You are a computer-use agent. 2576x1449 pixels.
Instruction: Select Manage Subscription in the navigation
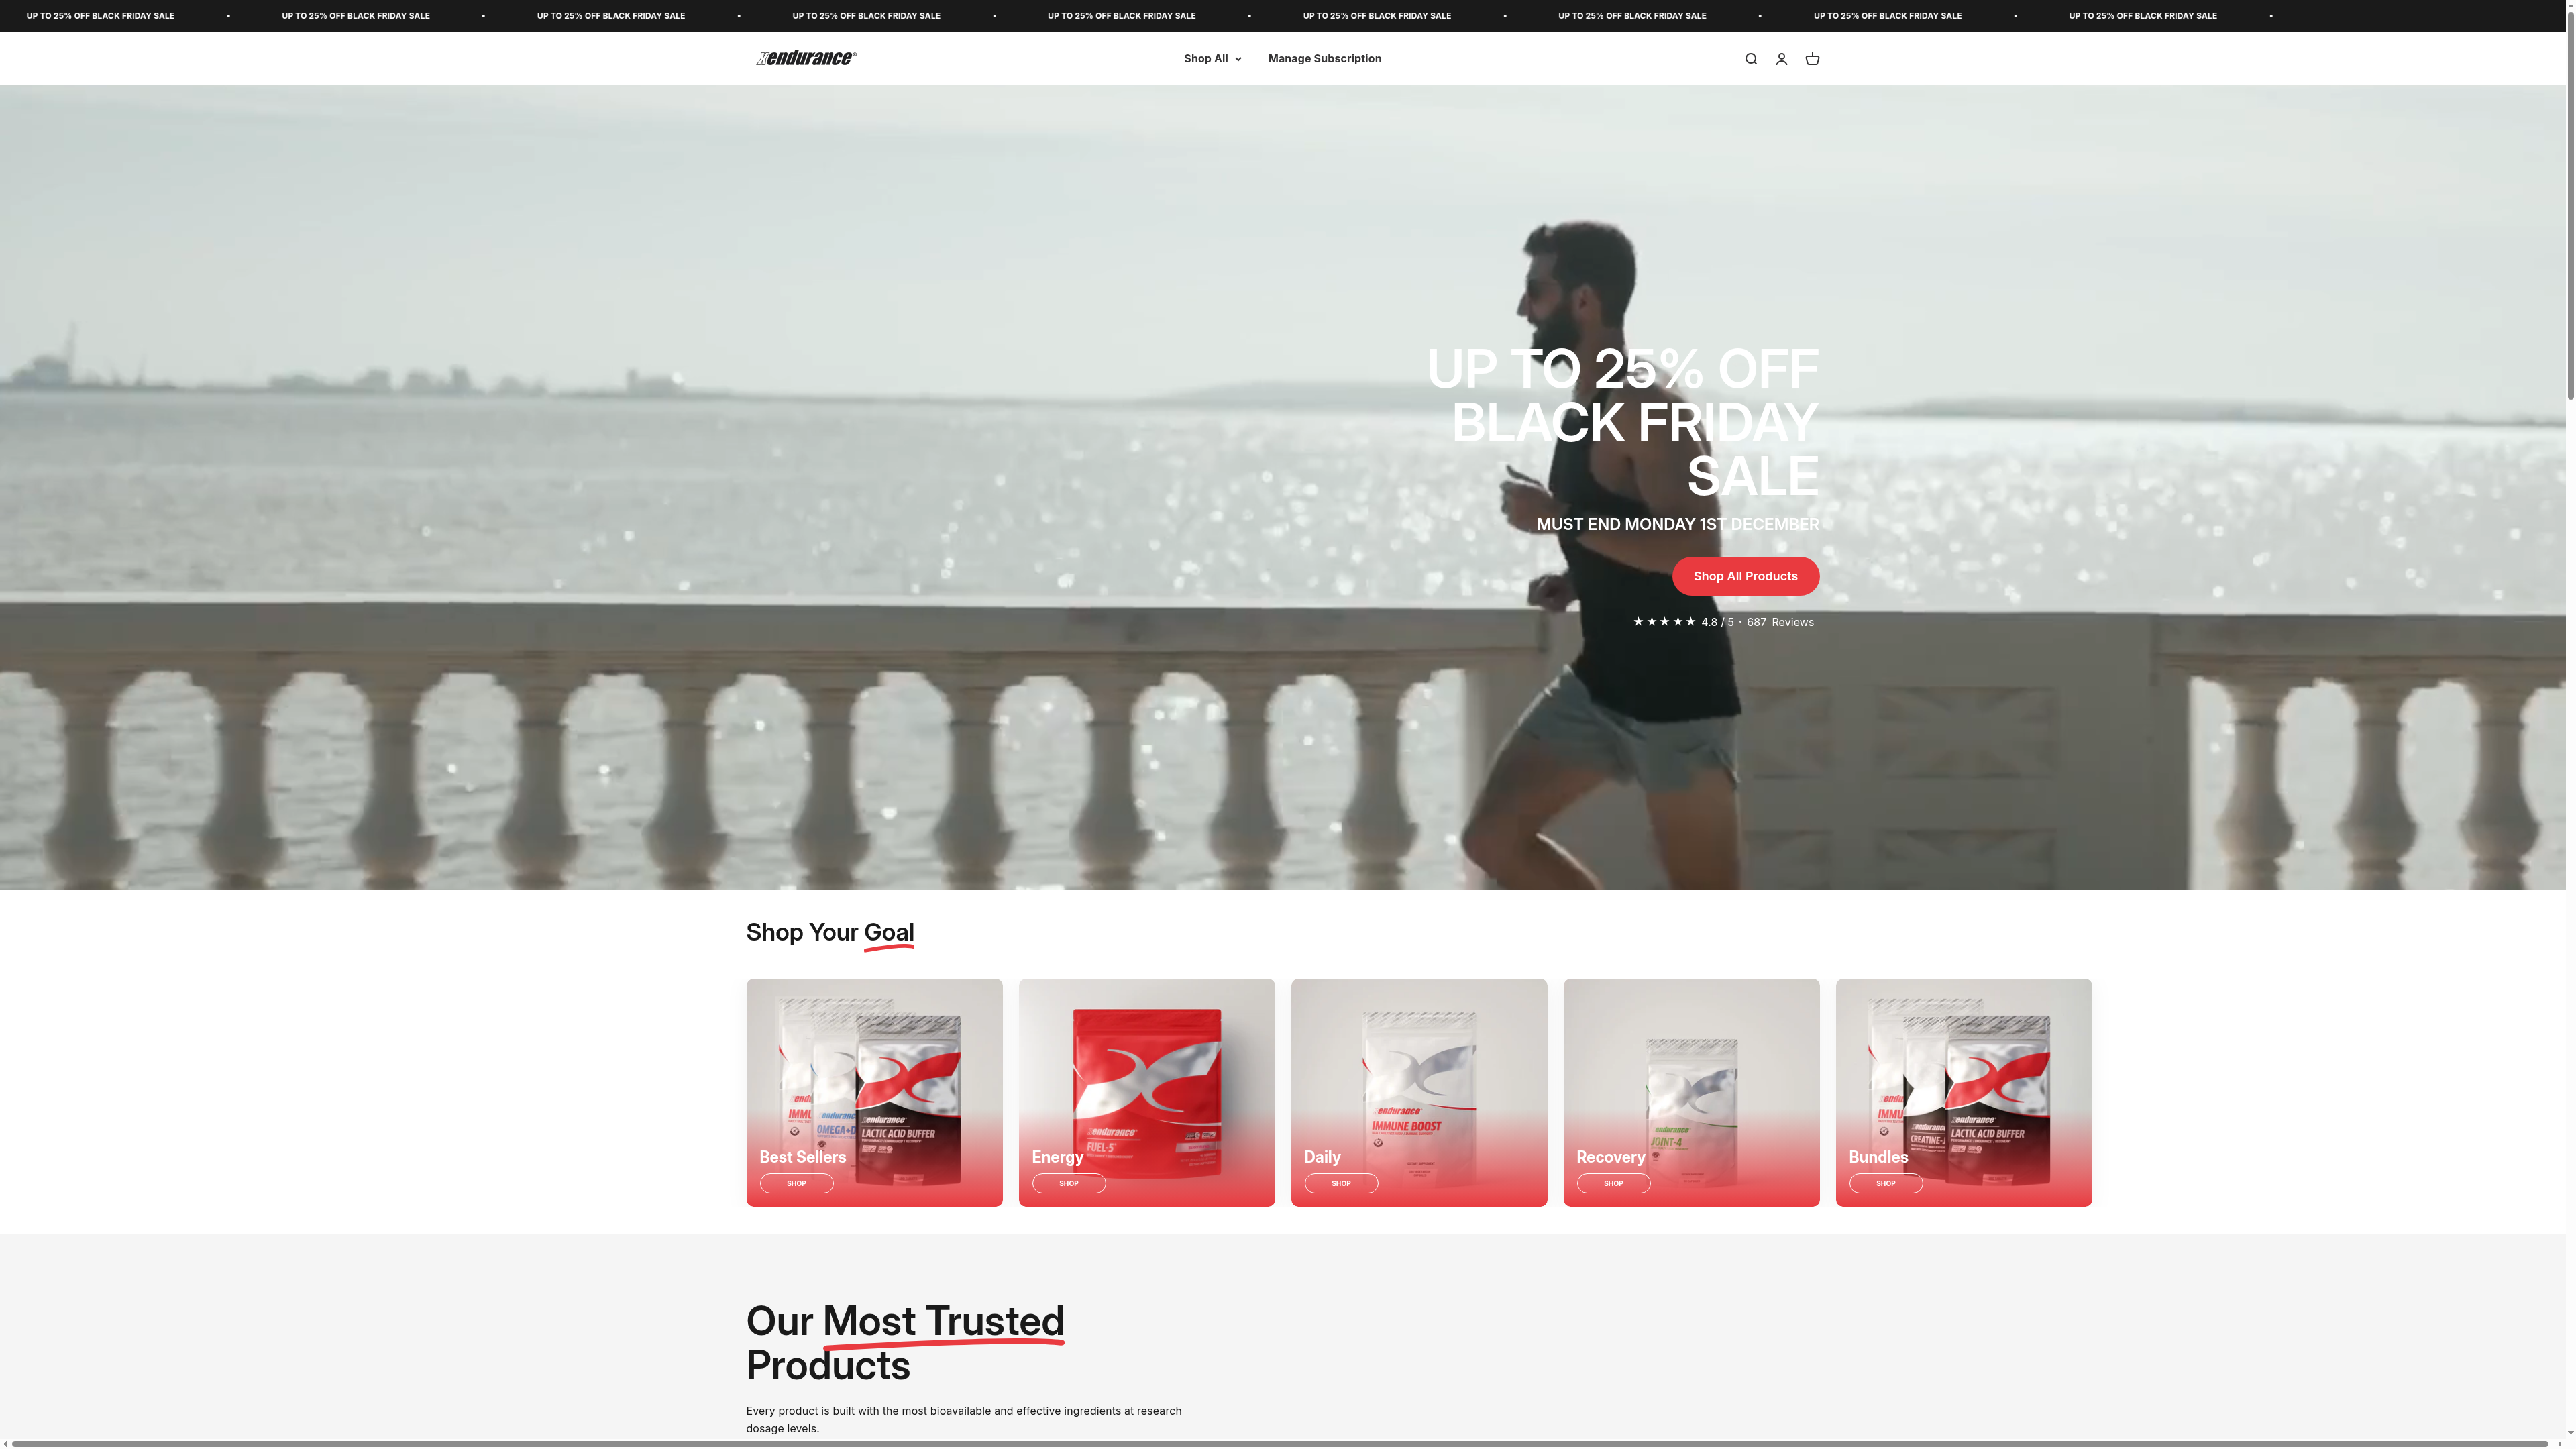(x=1325, y=58)
